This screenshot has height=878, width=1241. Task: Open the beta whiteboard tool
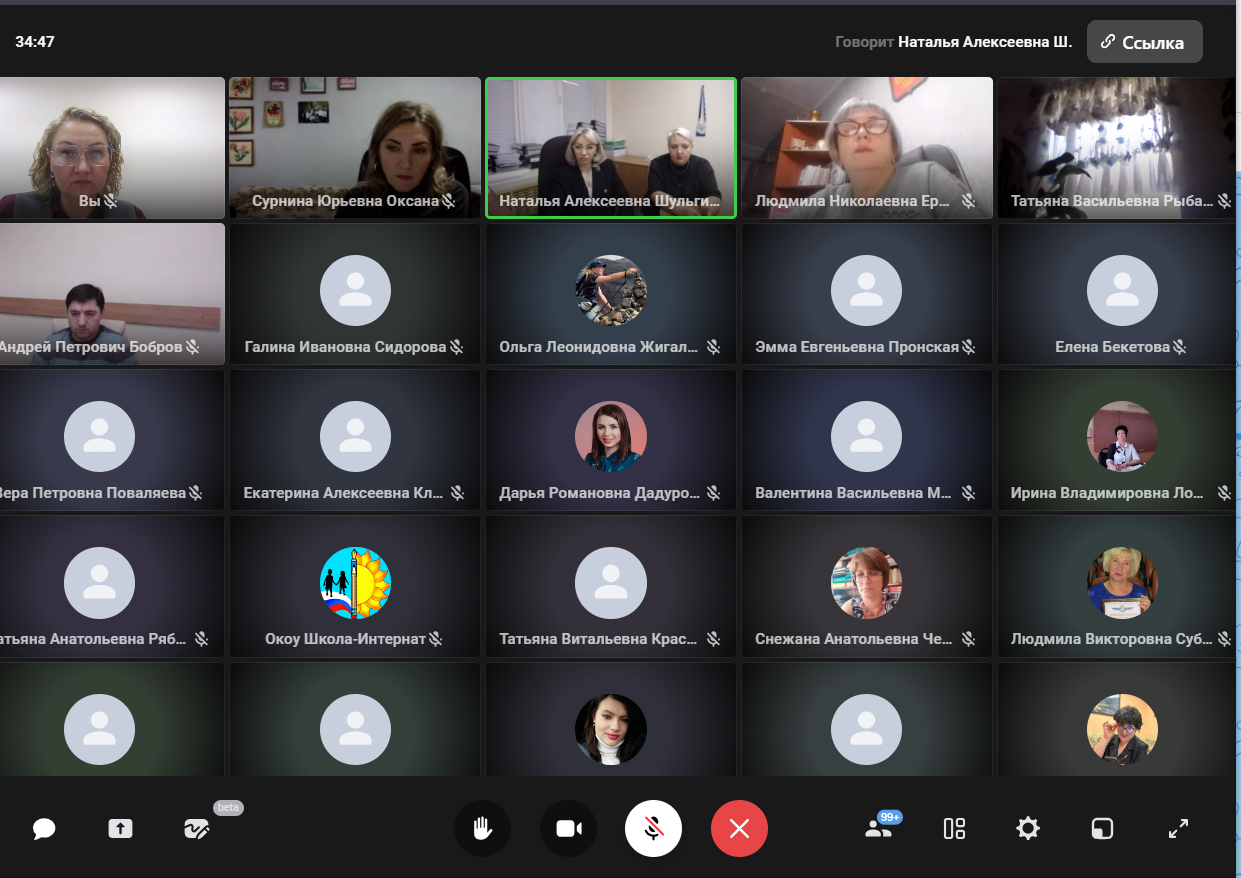tap(196, 829)
